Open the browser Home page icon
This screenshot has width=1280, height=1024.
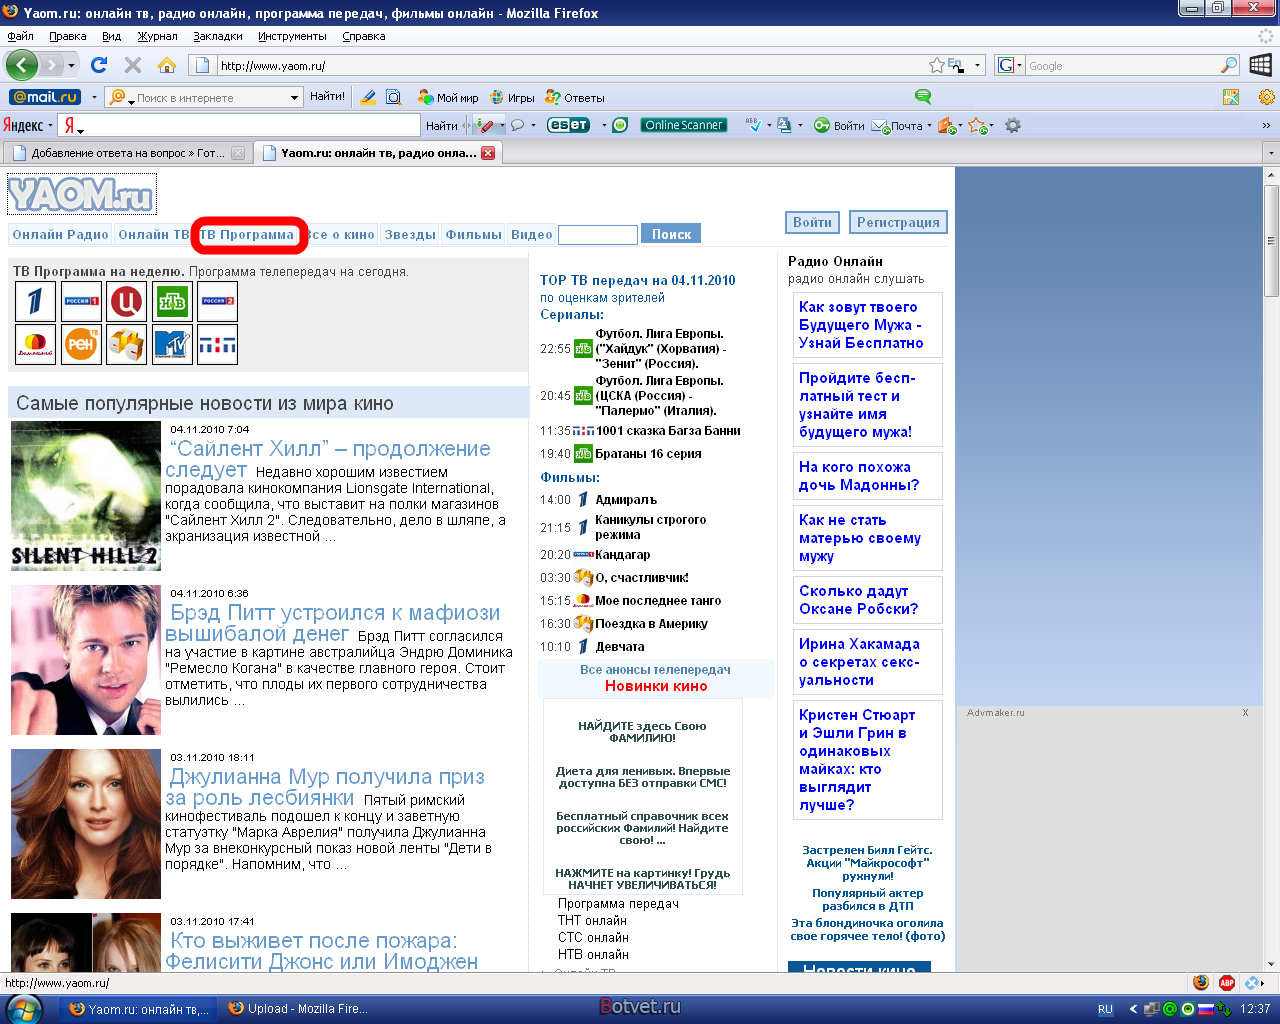[x=167, y=65]
